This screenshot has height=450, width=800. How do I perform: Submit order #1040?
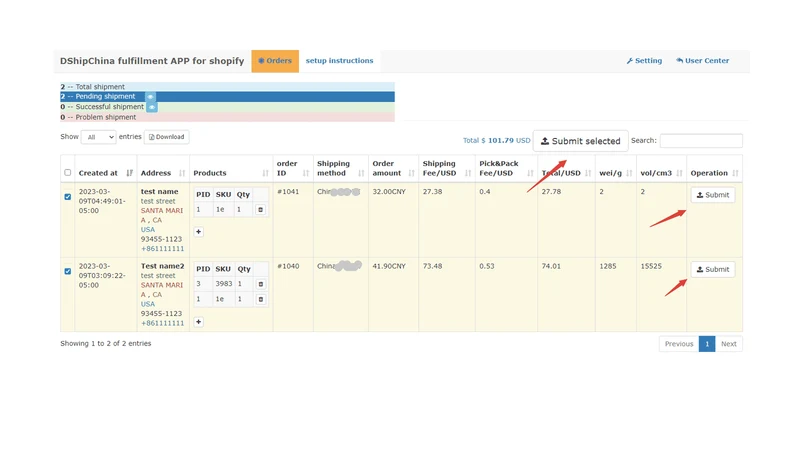[x=713, y=269]
